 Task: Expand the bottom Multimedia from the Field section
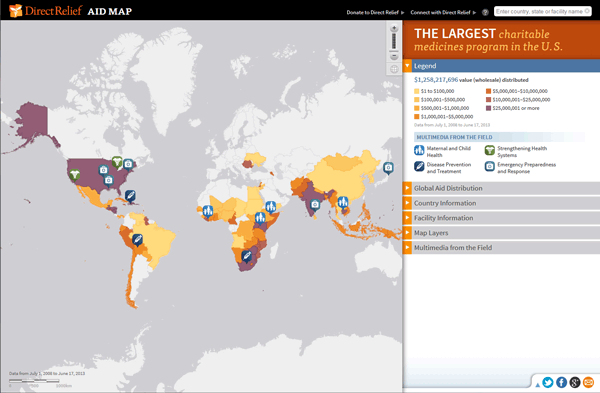tap(501, 248)
